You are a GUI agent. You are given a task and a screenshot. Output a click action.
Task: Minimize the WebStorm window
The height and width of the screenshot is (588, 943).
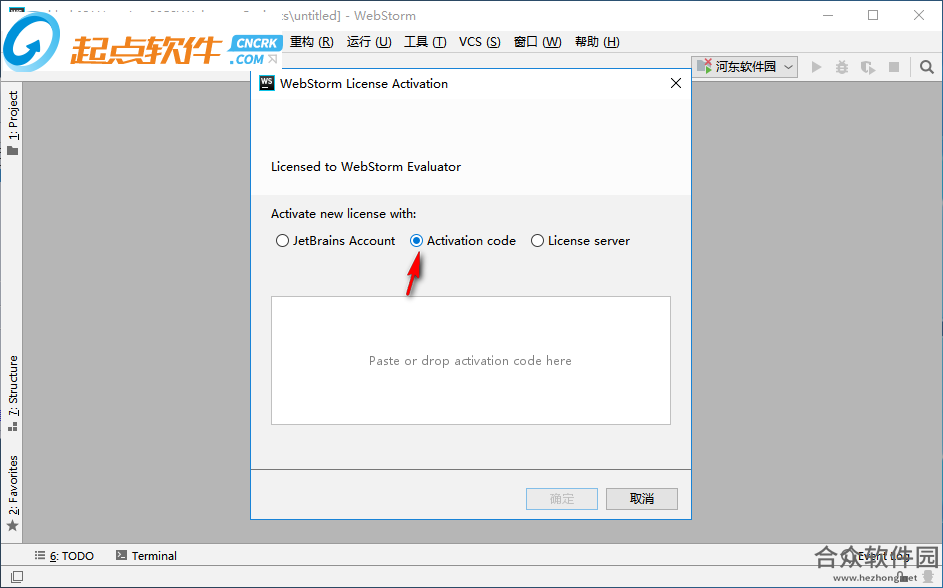(x=828, y=15)
